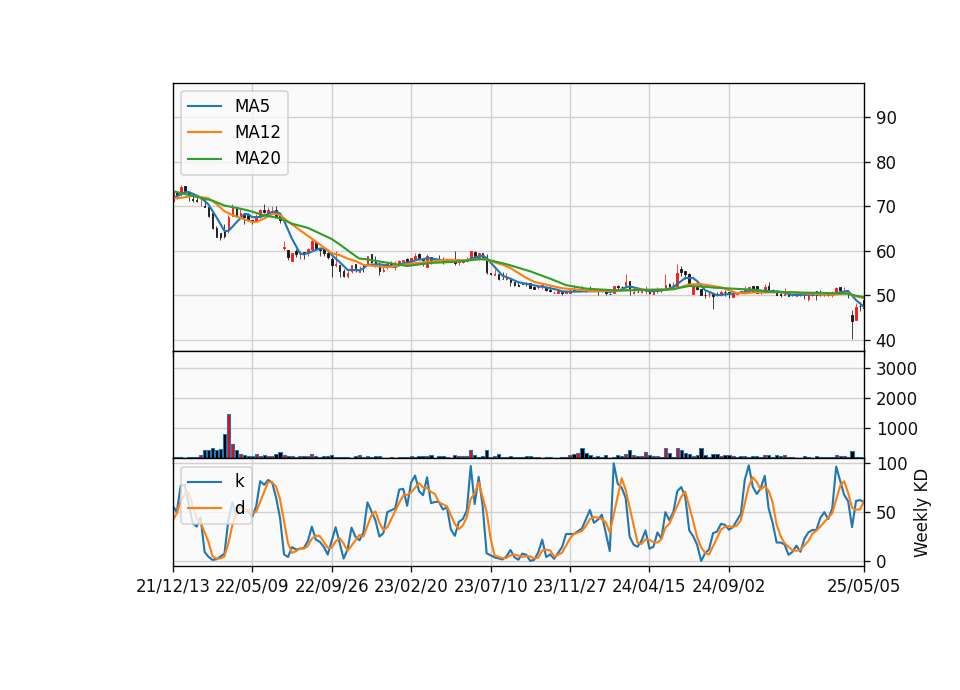Click the 60 price axis label

pos(886,252)
